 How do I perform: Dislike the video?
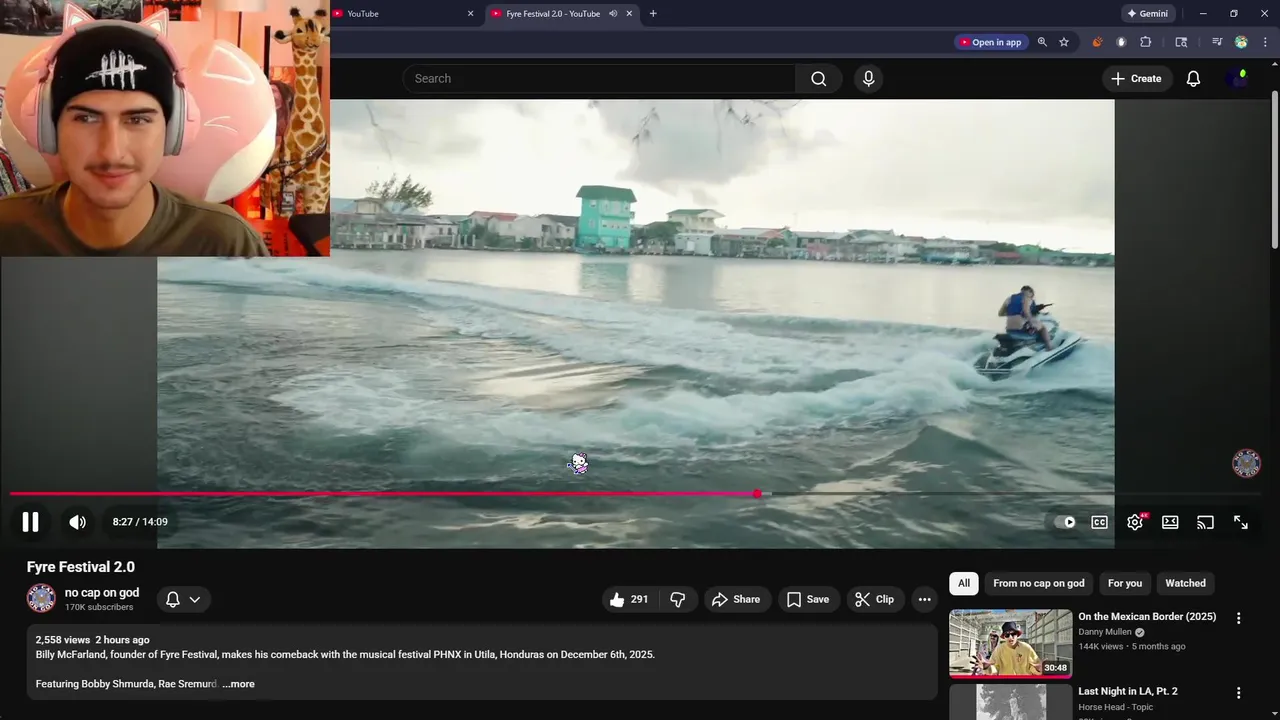coord(678,599)
